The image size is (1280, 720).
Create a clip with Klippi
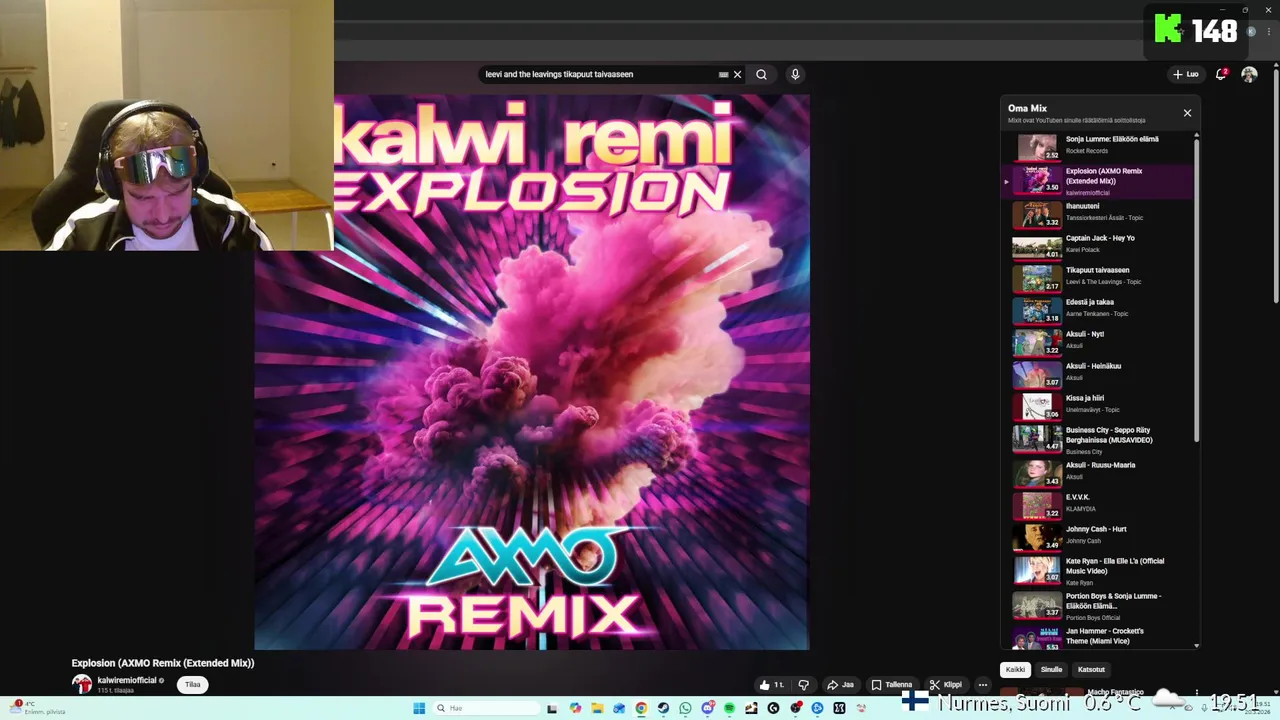946,685
